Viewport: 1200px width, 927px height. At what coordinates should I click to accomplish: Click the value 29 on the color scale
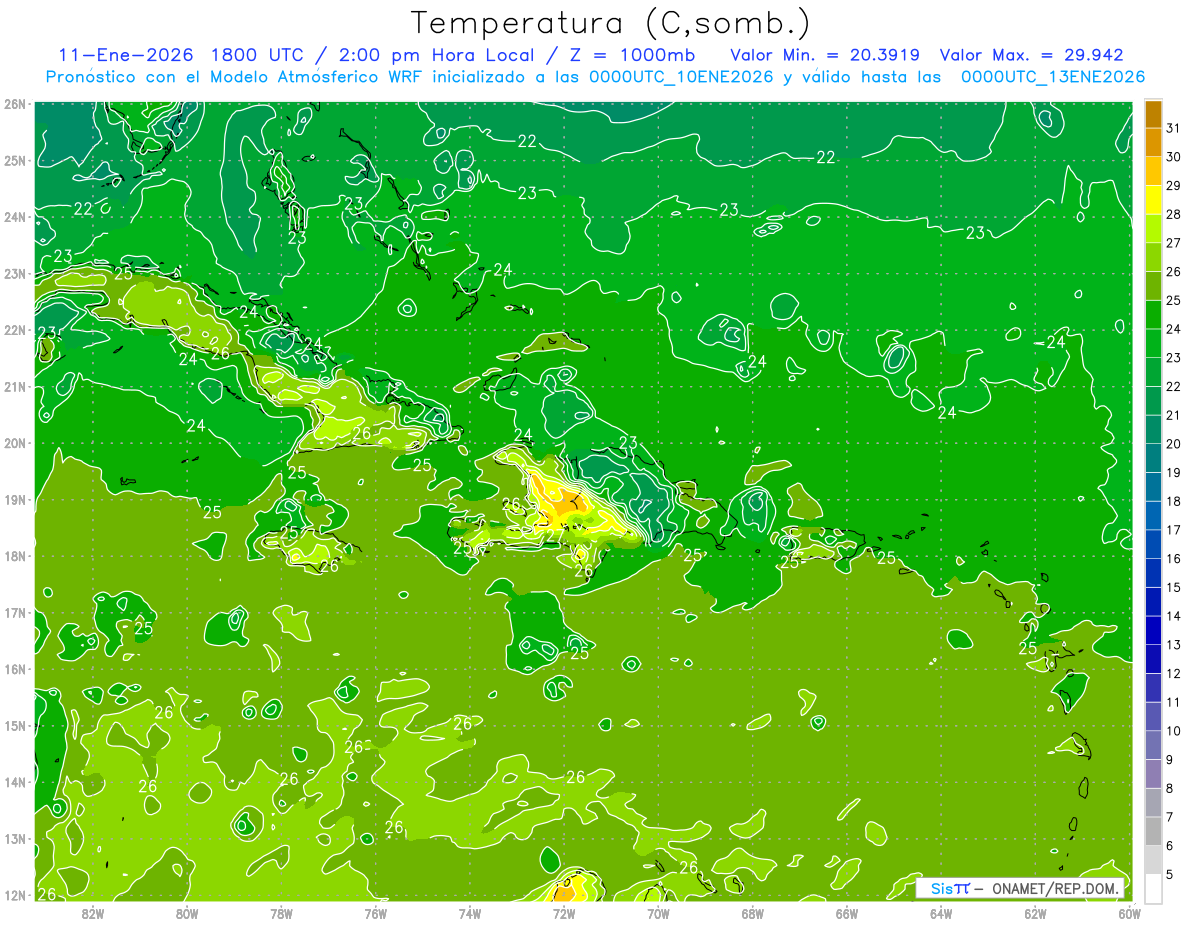[1174, 185]
